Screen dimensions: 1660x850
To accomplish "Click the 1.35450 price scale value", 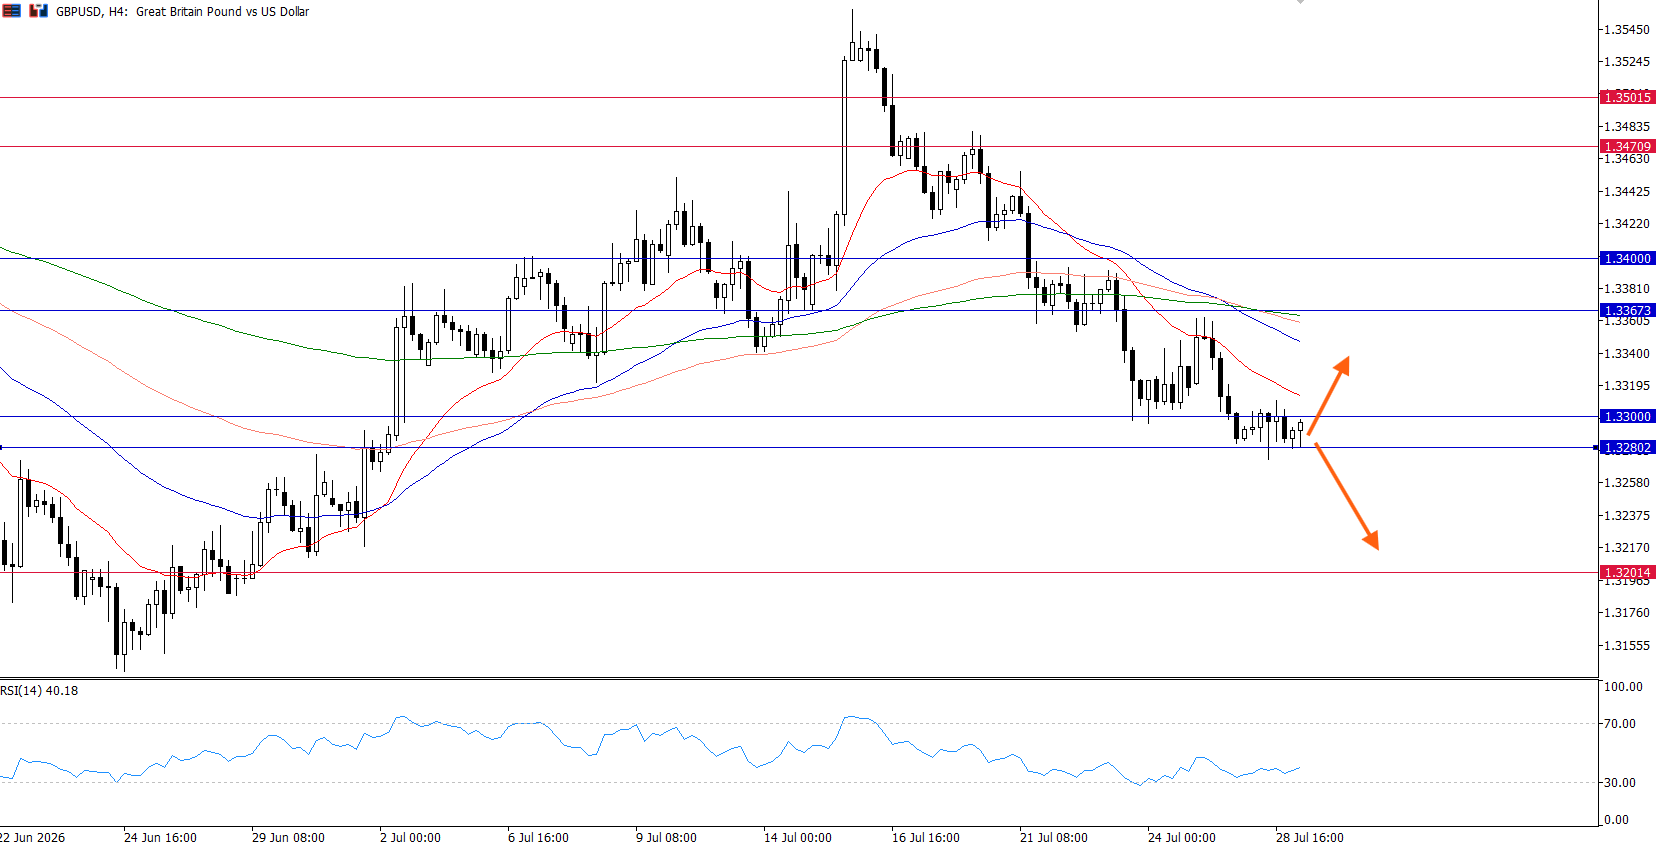I will point(1626,29).
